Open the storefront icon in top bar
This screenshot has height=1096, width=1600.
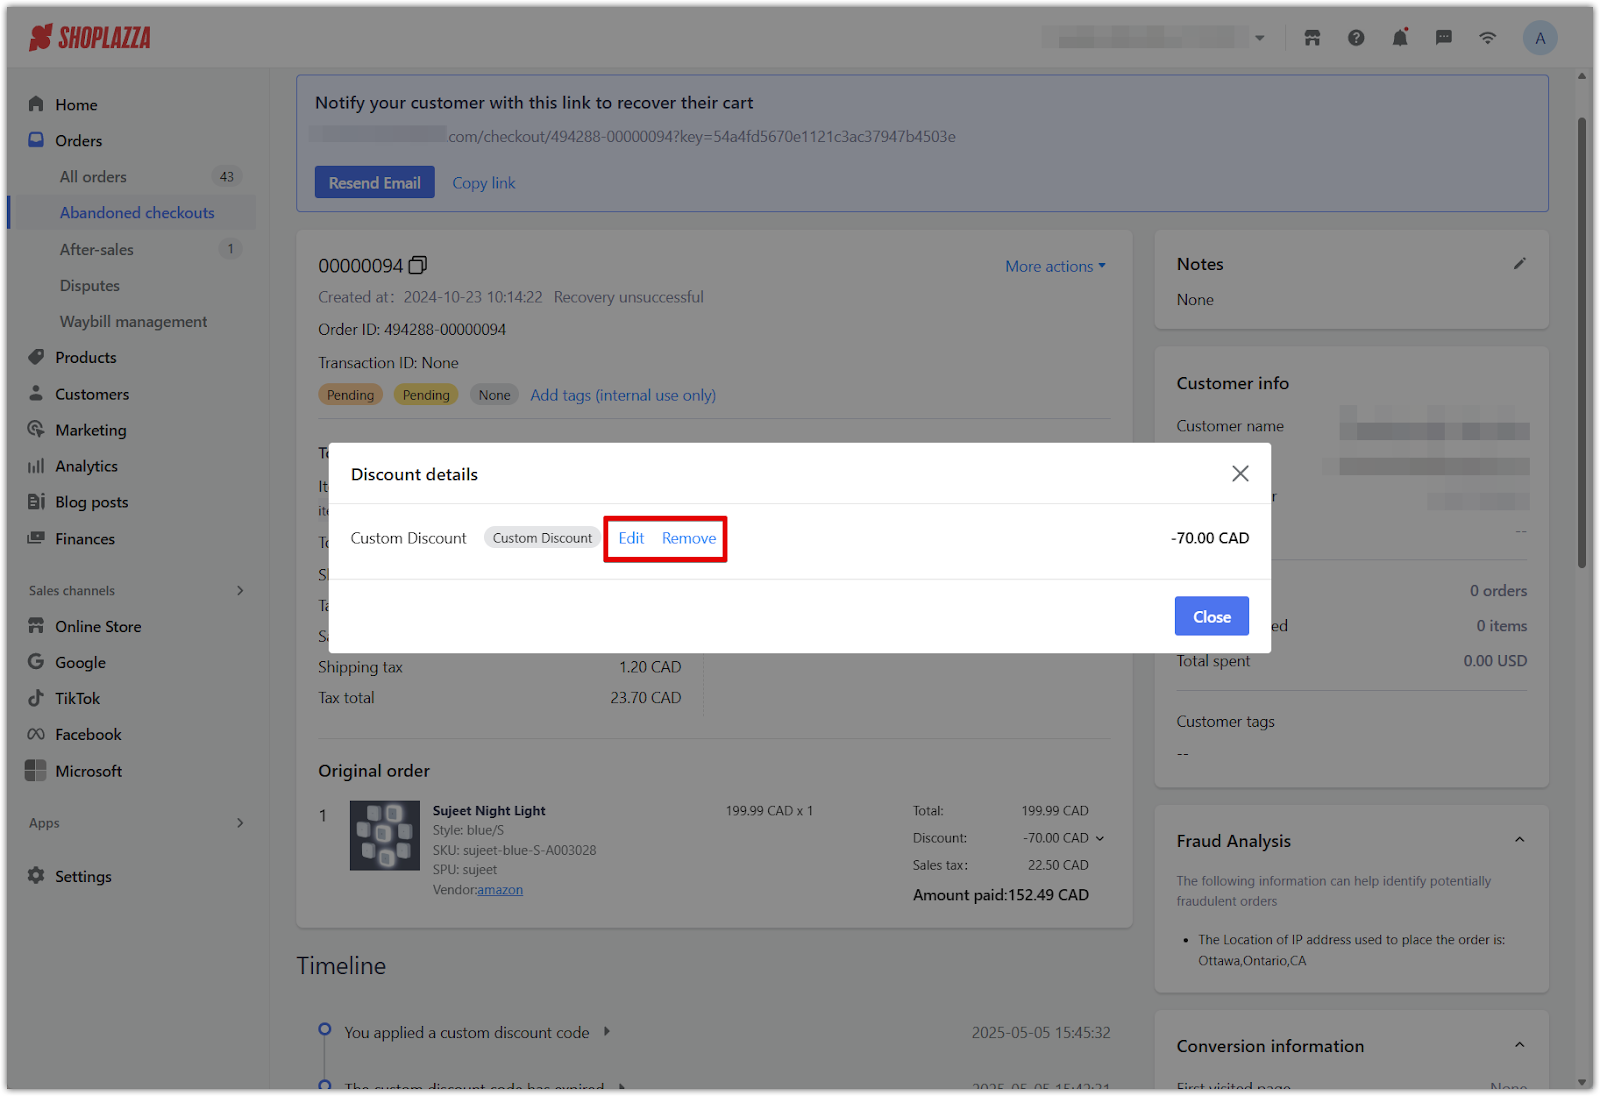[x=1312, y=38]
